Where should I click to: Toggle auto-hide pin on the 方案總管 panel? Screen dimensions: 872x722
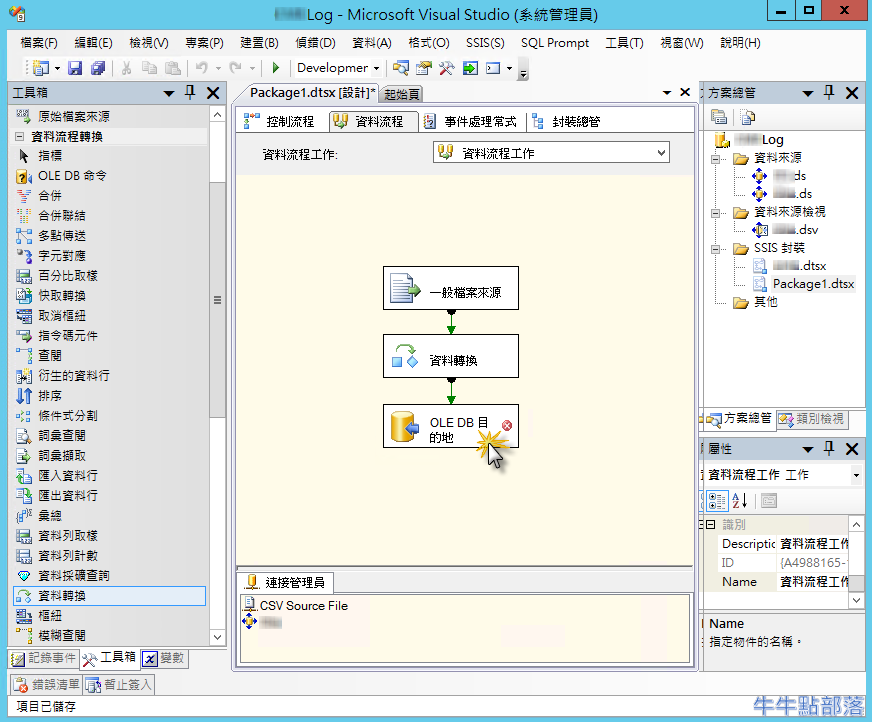(x=828, y=93)
